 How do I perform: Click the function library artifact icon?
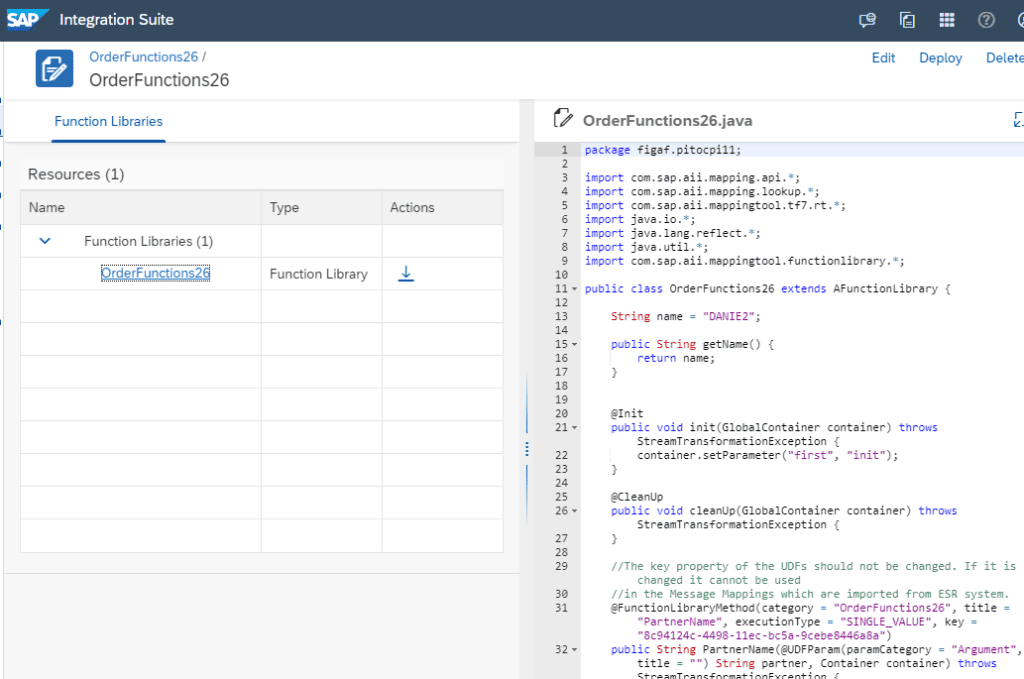pos(54,69)
